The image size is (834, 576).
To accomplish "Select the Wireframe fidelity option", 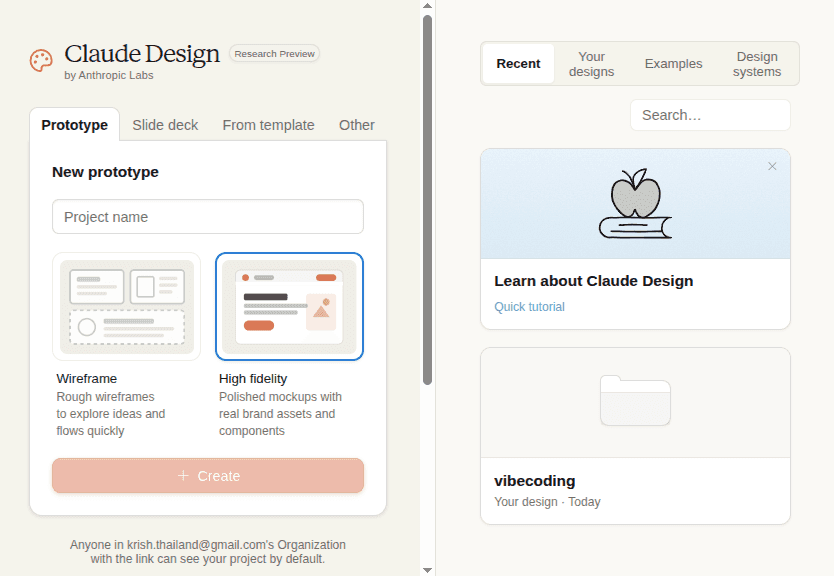I will click(127, 306).
